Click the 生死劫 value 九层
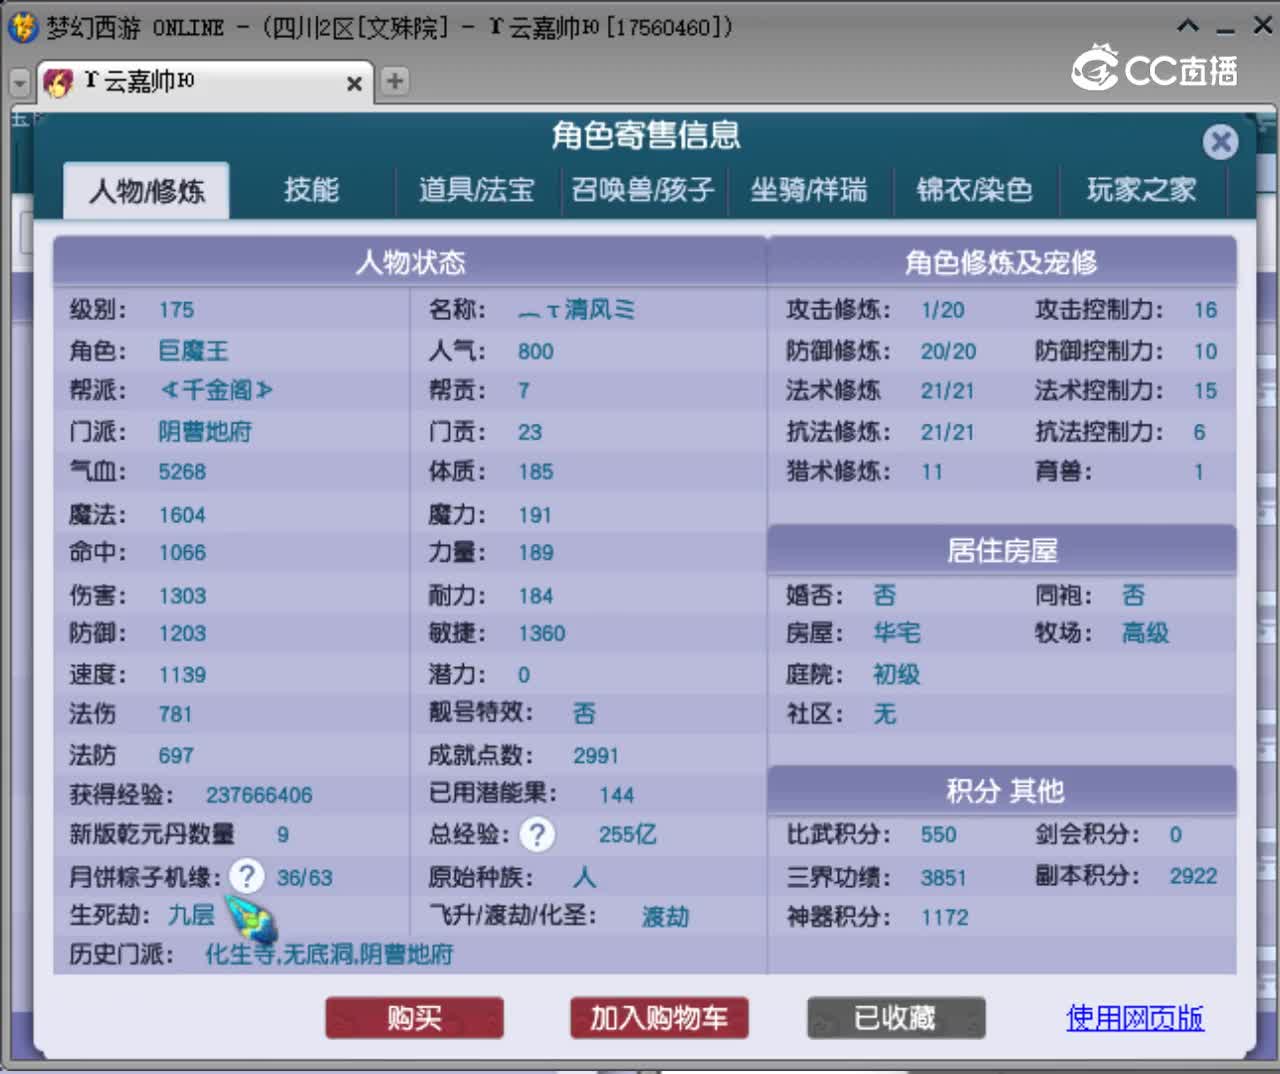 tap(191, 915)
